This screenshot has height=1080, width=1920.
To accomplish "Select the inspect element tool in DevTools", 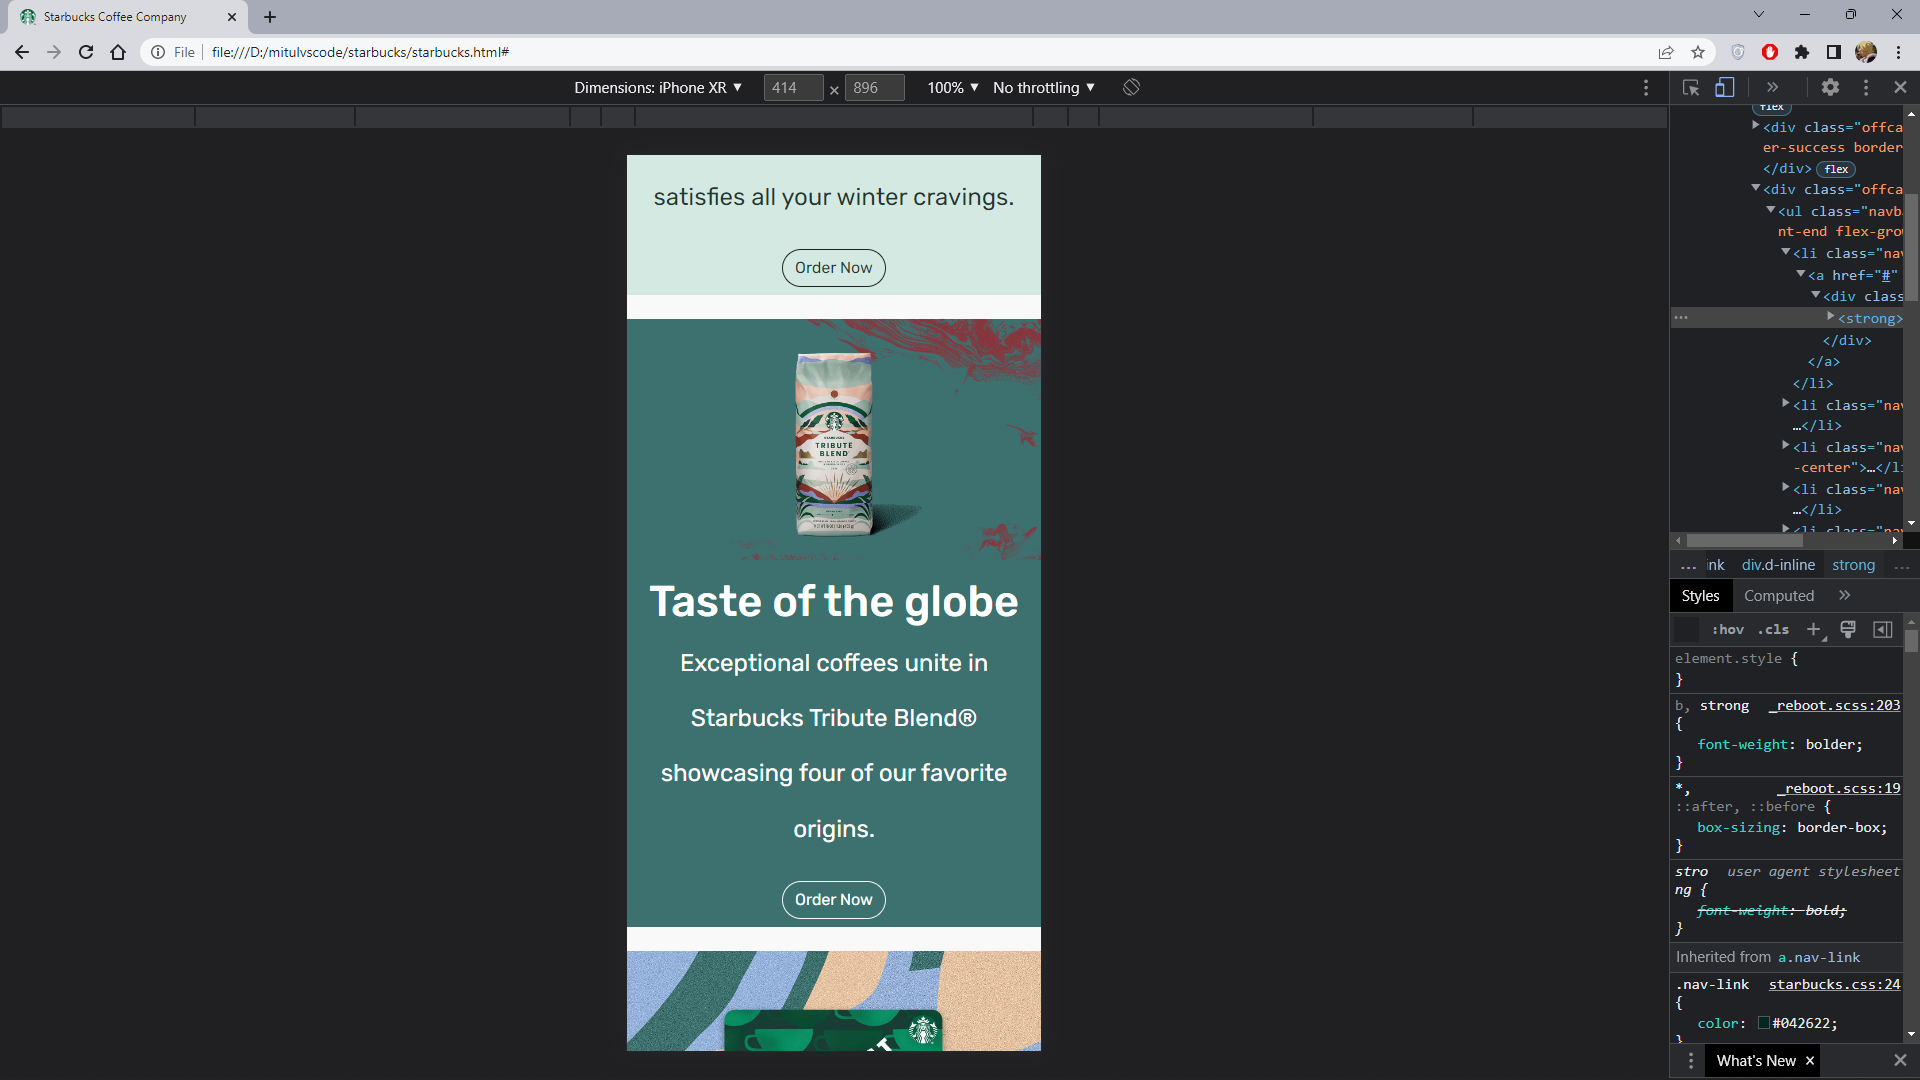I will pyautogui.click(x=1691, y=87).
